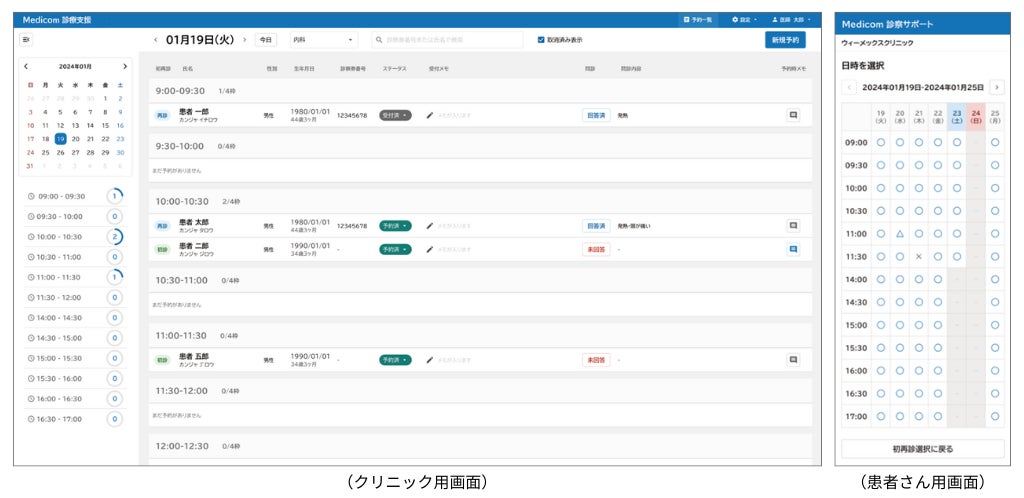Open 予約済 status dropdown for 患者 二郎
The image size is (1024, 498).
395,249
